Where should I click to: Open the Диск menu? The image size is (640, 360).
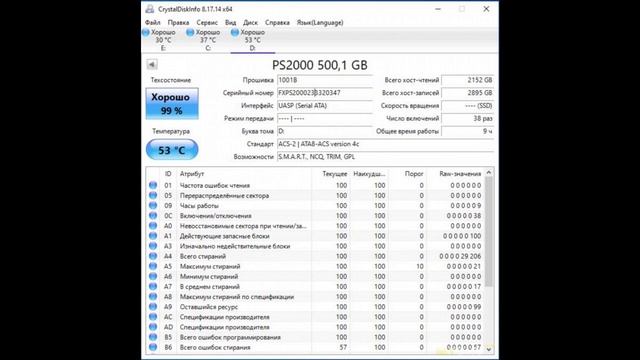[x=250, y=22]
